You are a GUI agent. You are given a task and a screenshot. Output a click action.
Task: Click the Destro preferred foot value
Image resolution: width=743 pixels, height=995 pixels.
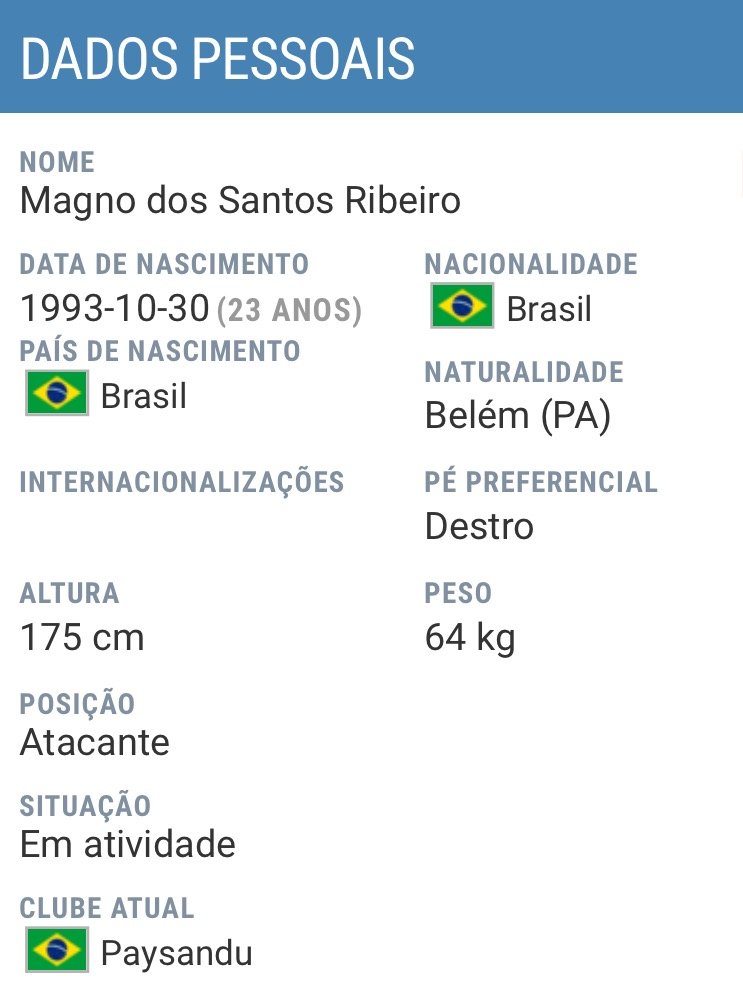[x=479, y=527]
